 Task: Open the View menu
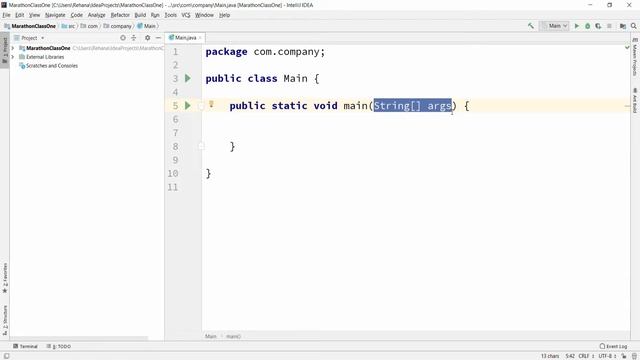coord(34,15)
